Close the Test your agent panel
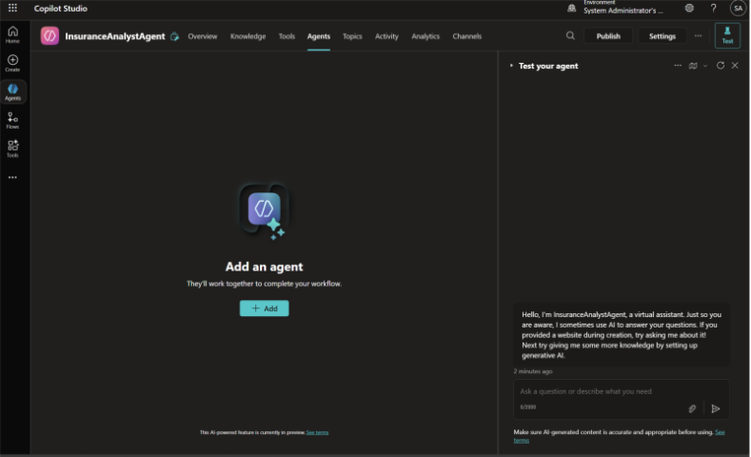The image size is (751, 457). pos(735,66)
